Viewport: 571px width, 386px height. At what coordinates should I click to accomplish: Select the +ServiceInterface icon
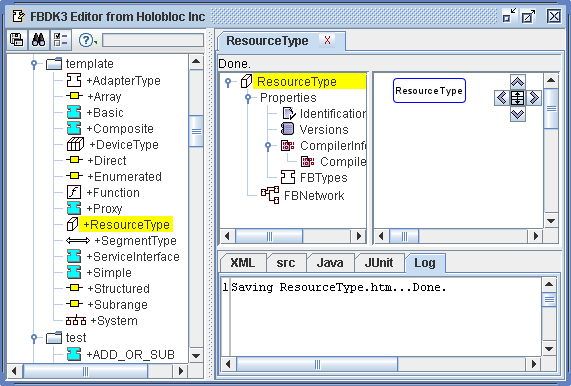point(74,256)
